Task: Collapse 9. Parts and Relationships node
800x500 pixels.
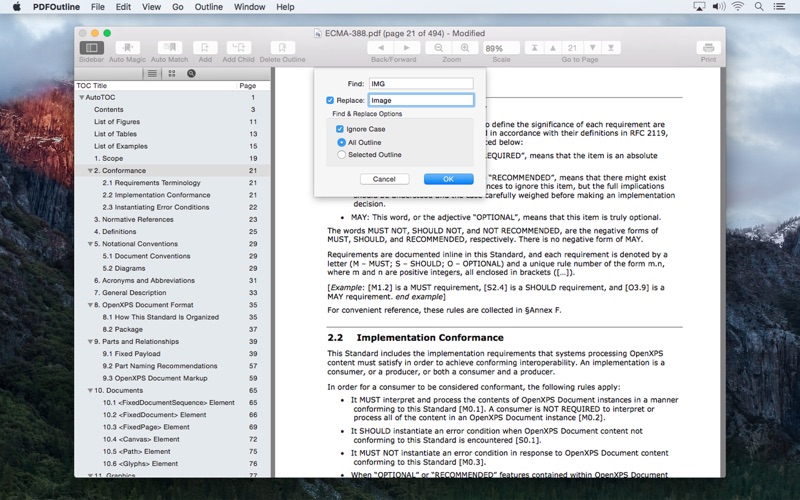Action: (x=90, y=342)
